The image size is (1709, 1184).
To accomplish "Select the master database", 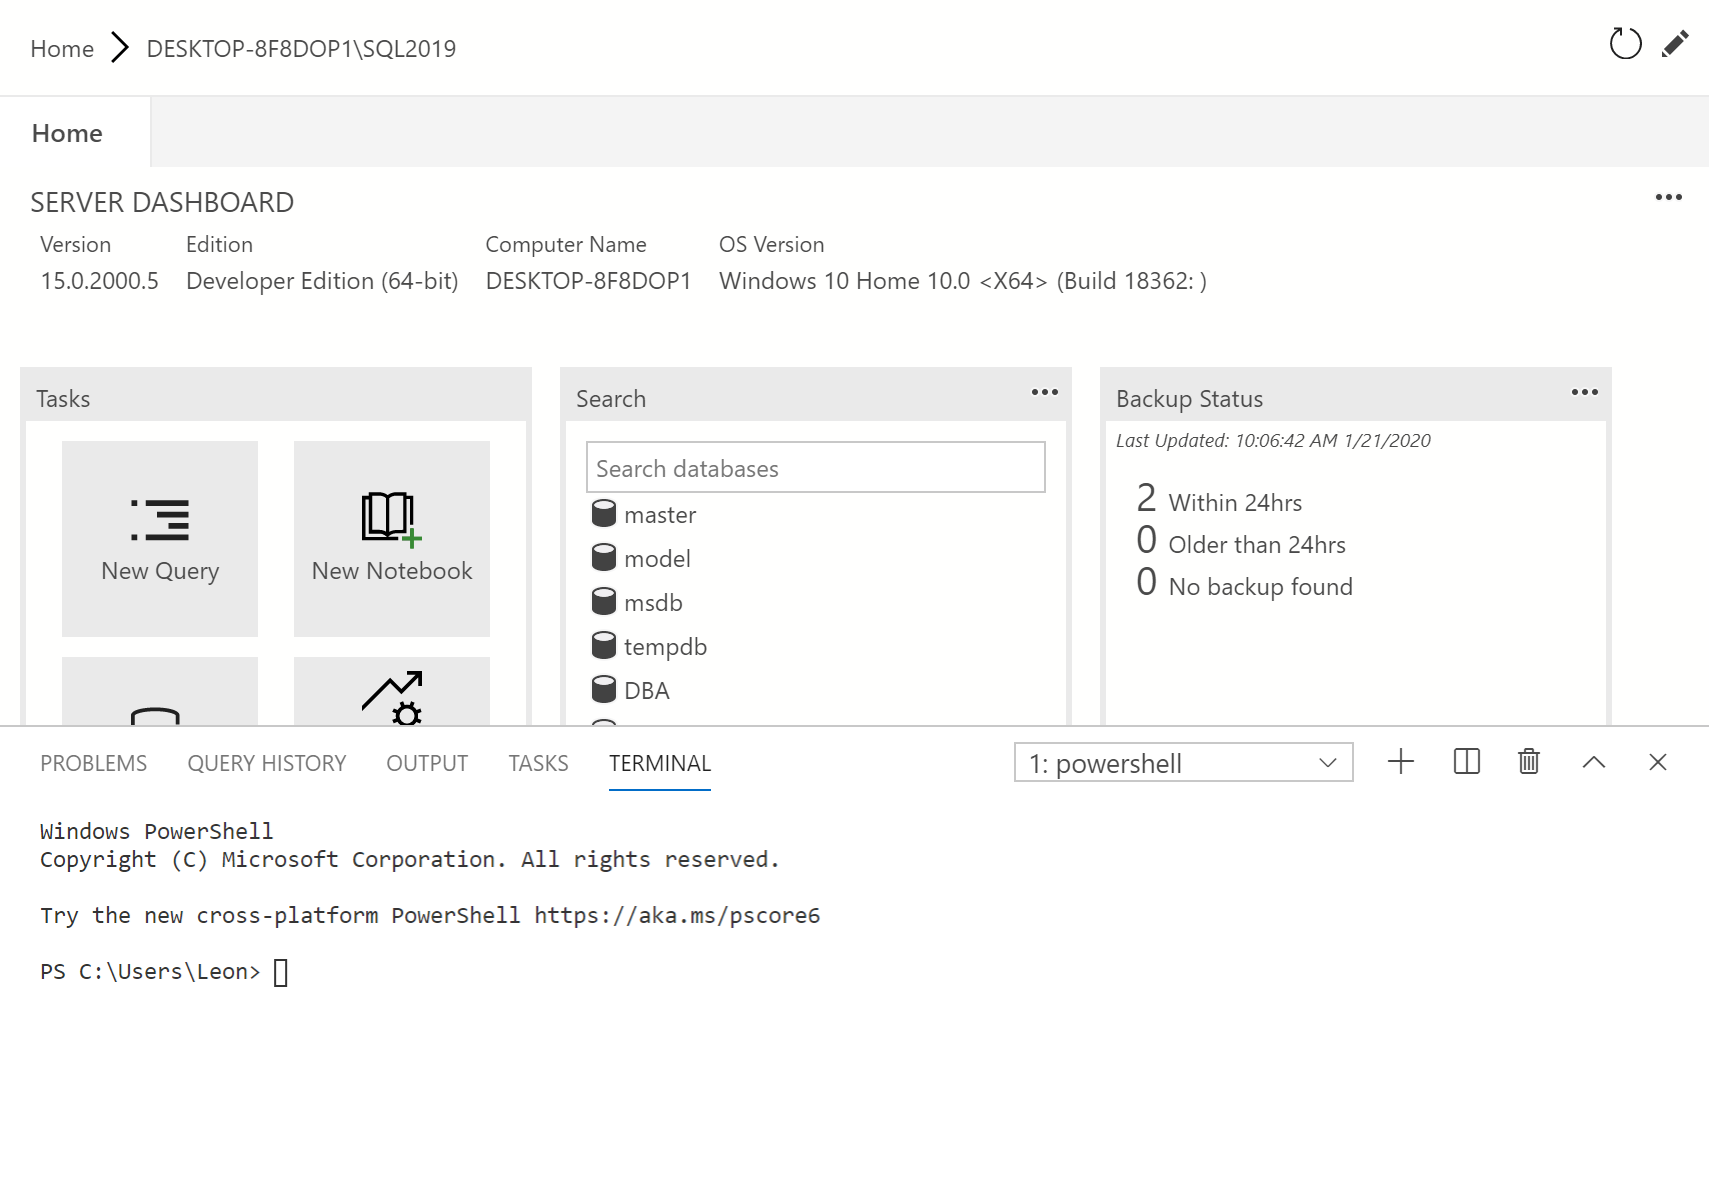I will click(659, 515).
